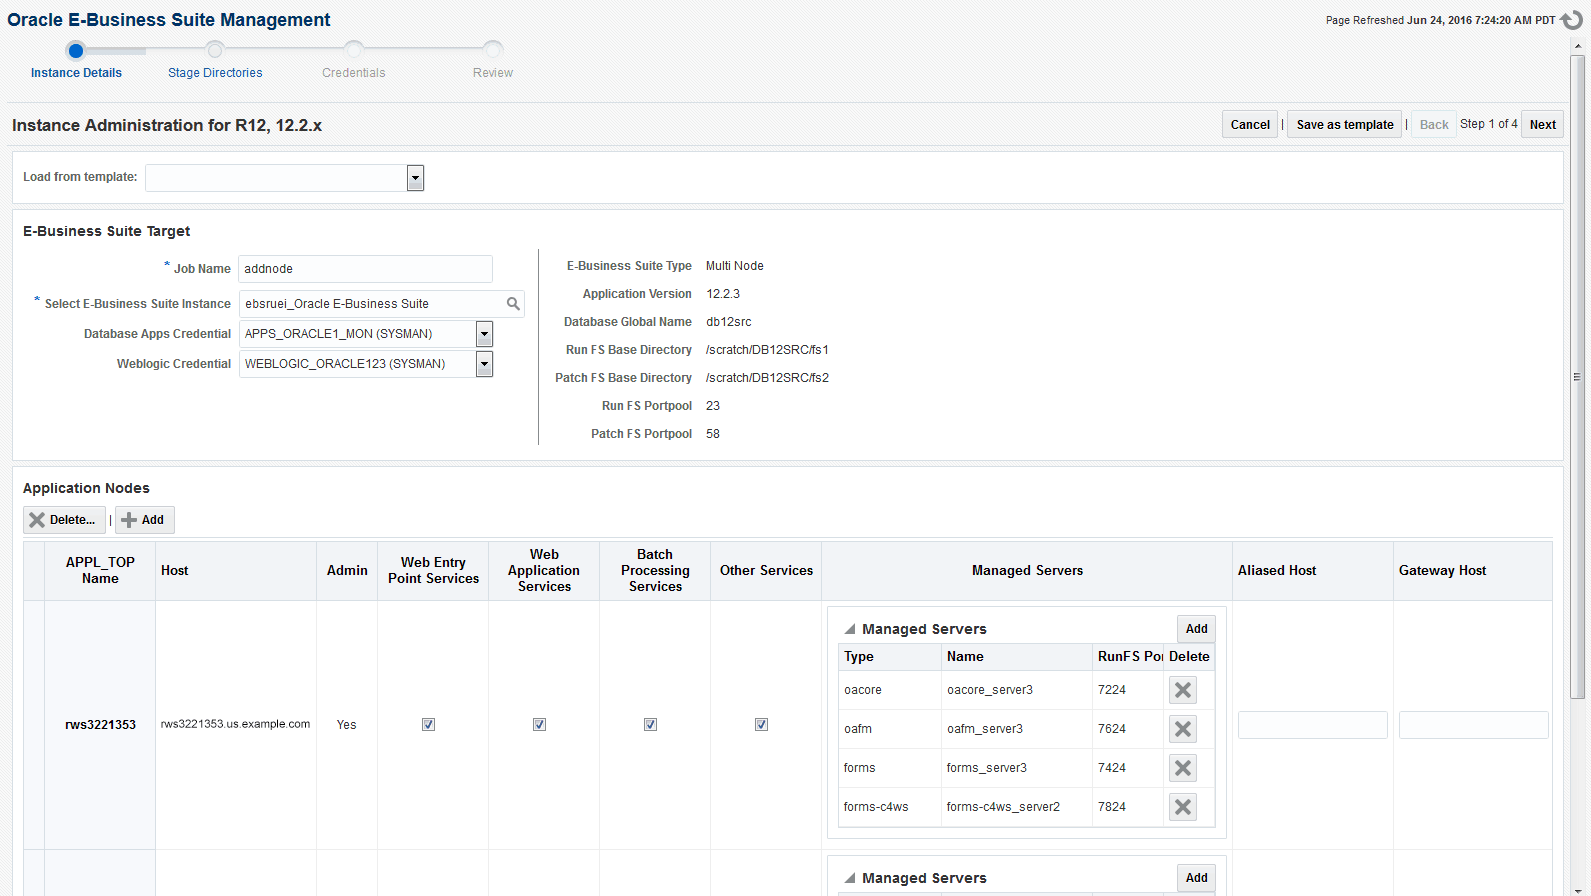Open the E-Business Suite Instance search icon
The image size is (1591, 896).
tap(513, 304)
